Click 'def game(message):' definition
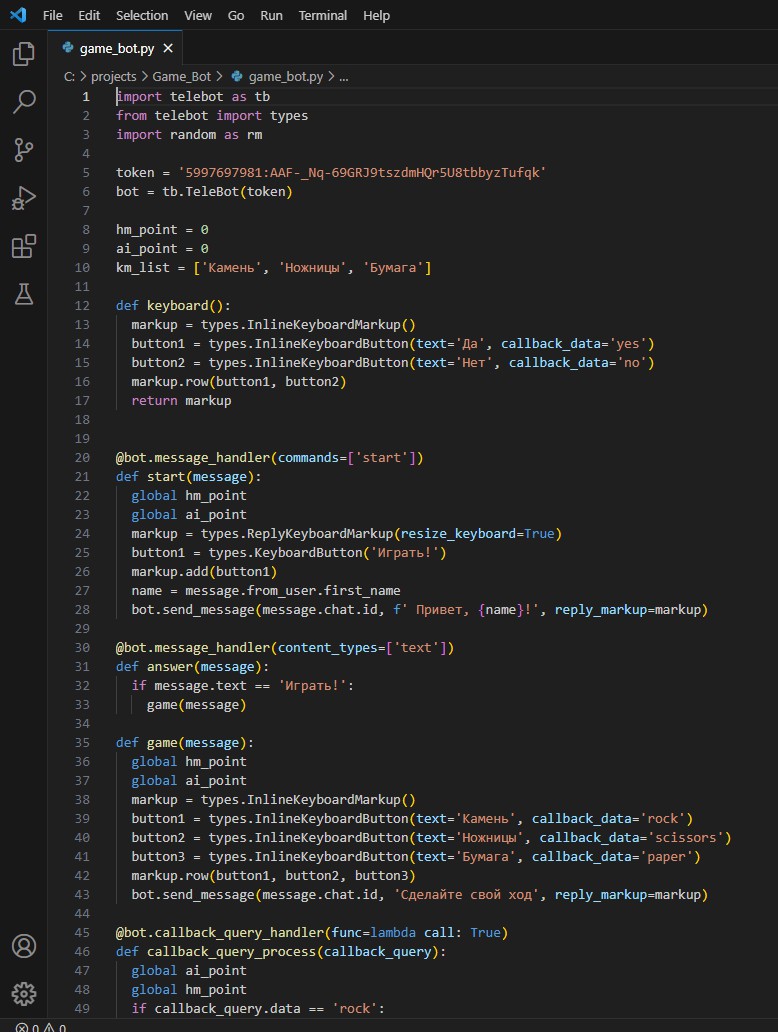 coord(185,742)
